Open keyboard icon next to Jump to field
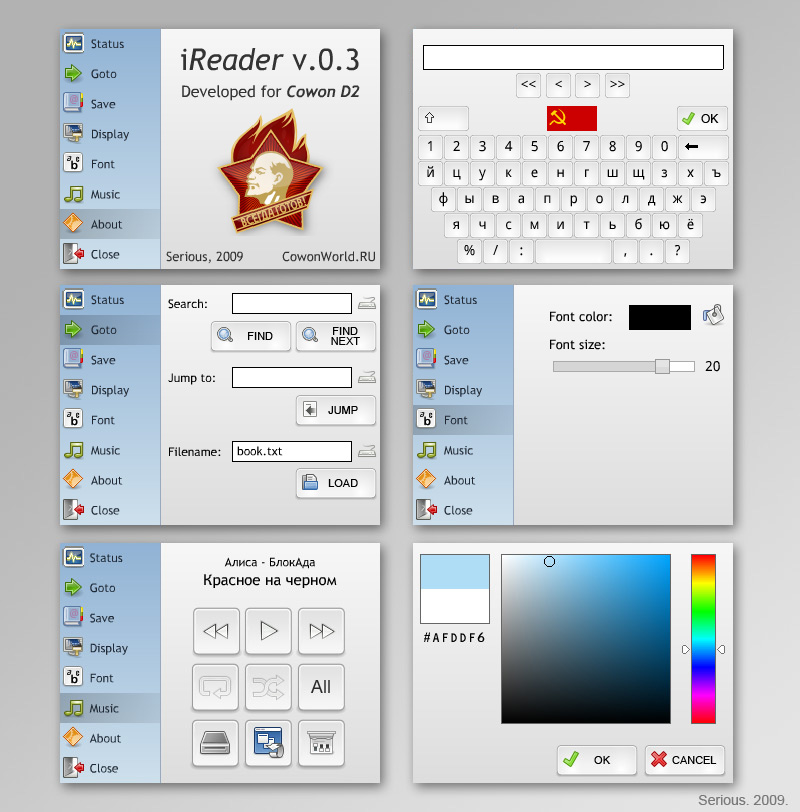Viewport: 800px width, 812px height. (x=367, y=377)
